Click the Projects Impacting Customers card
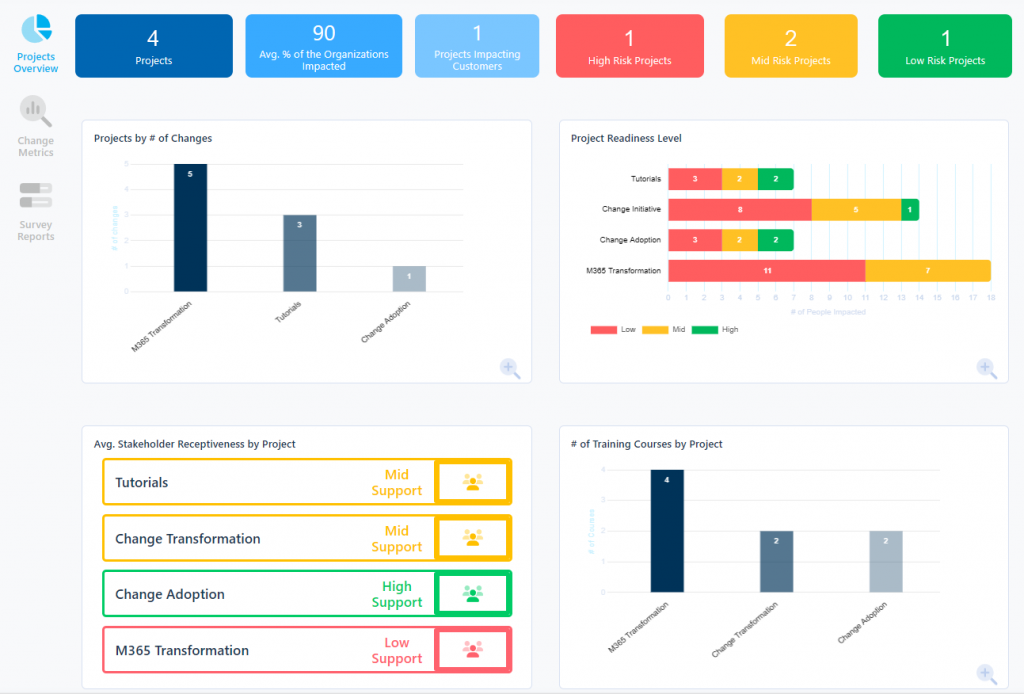 point(477,45)
